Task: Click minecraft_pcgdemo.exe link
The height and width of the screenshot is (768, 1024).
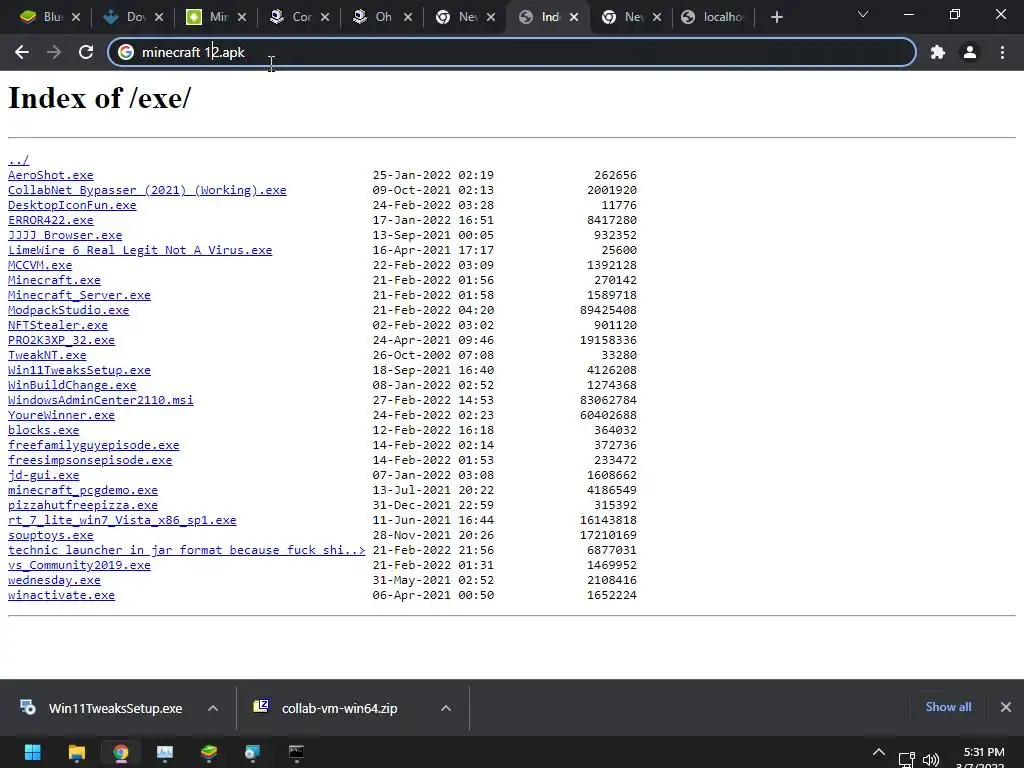Action: click(x=83, y=490)
